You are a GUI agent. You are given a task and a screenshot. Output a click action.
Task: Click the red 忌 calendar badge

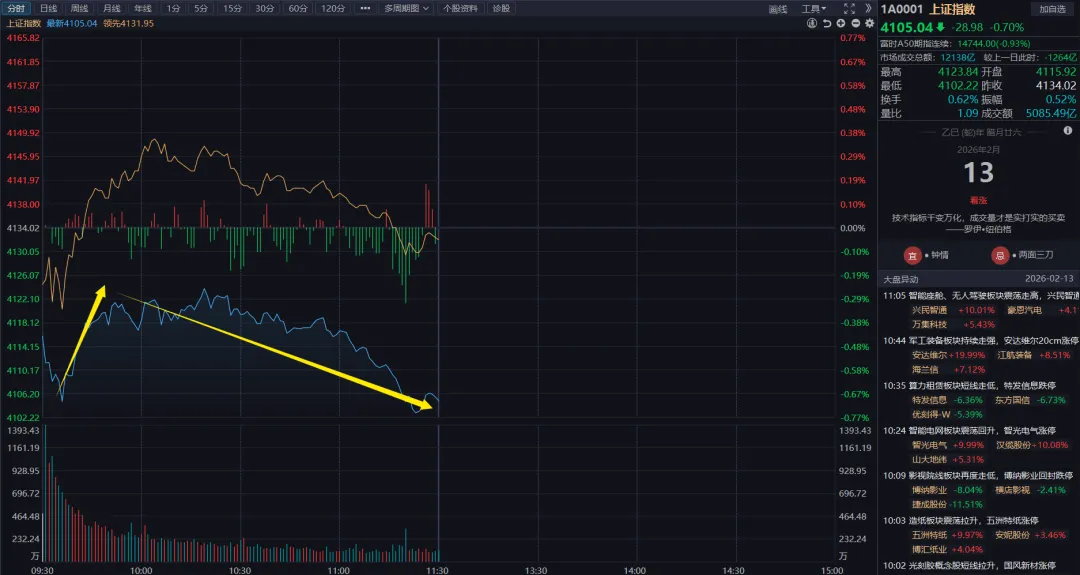[999, 255]
